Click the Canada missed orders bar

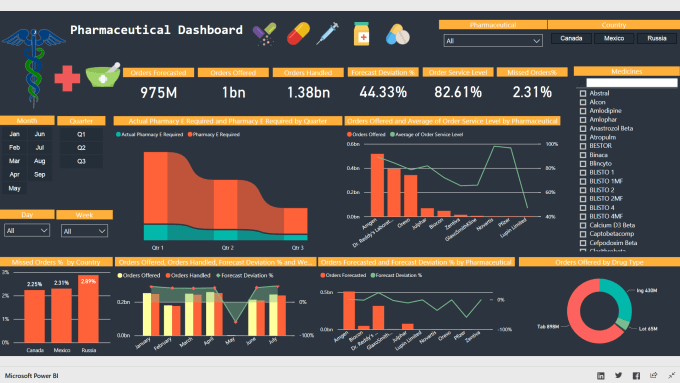coord(35,316)
